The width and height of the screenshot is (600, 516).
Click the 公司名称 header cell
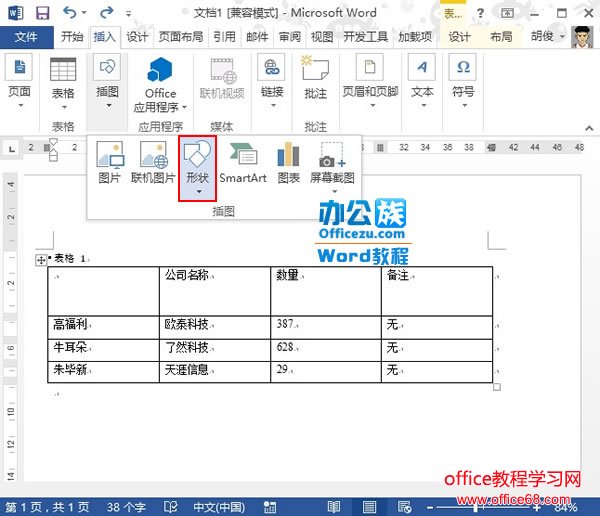click(215, 291)
